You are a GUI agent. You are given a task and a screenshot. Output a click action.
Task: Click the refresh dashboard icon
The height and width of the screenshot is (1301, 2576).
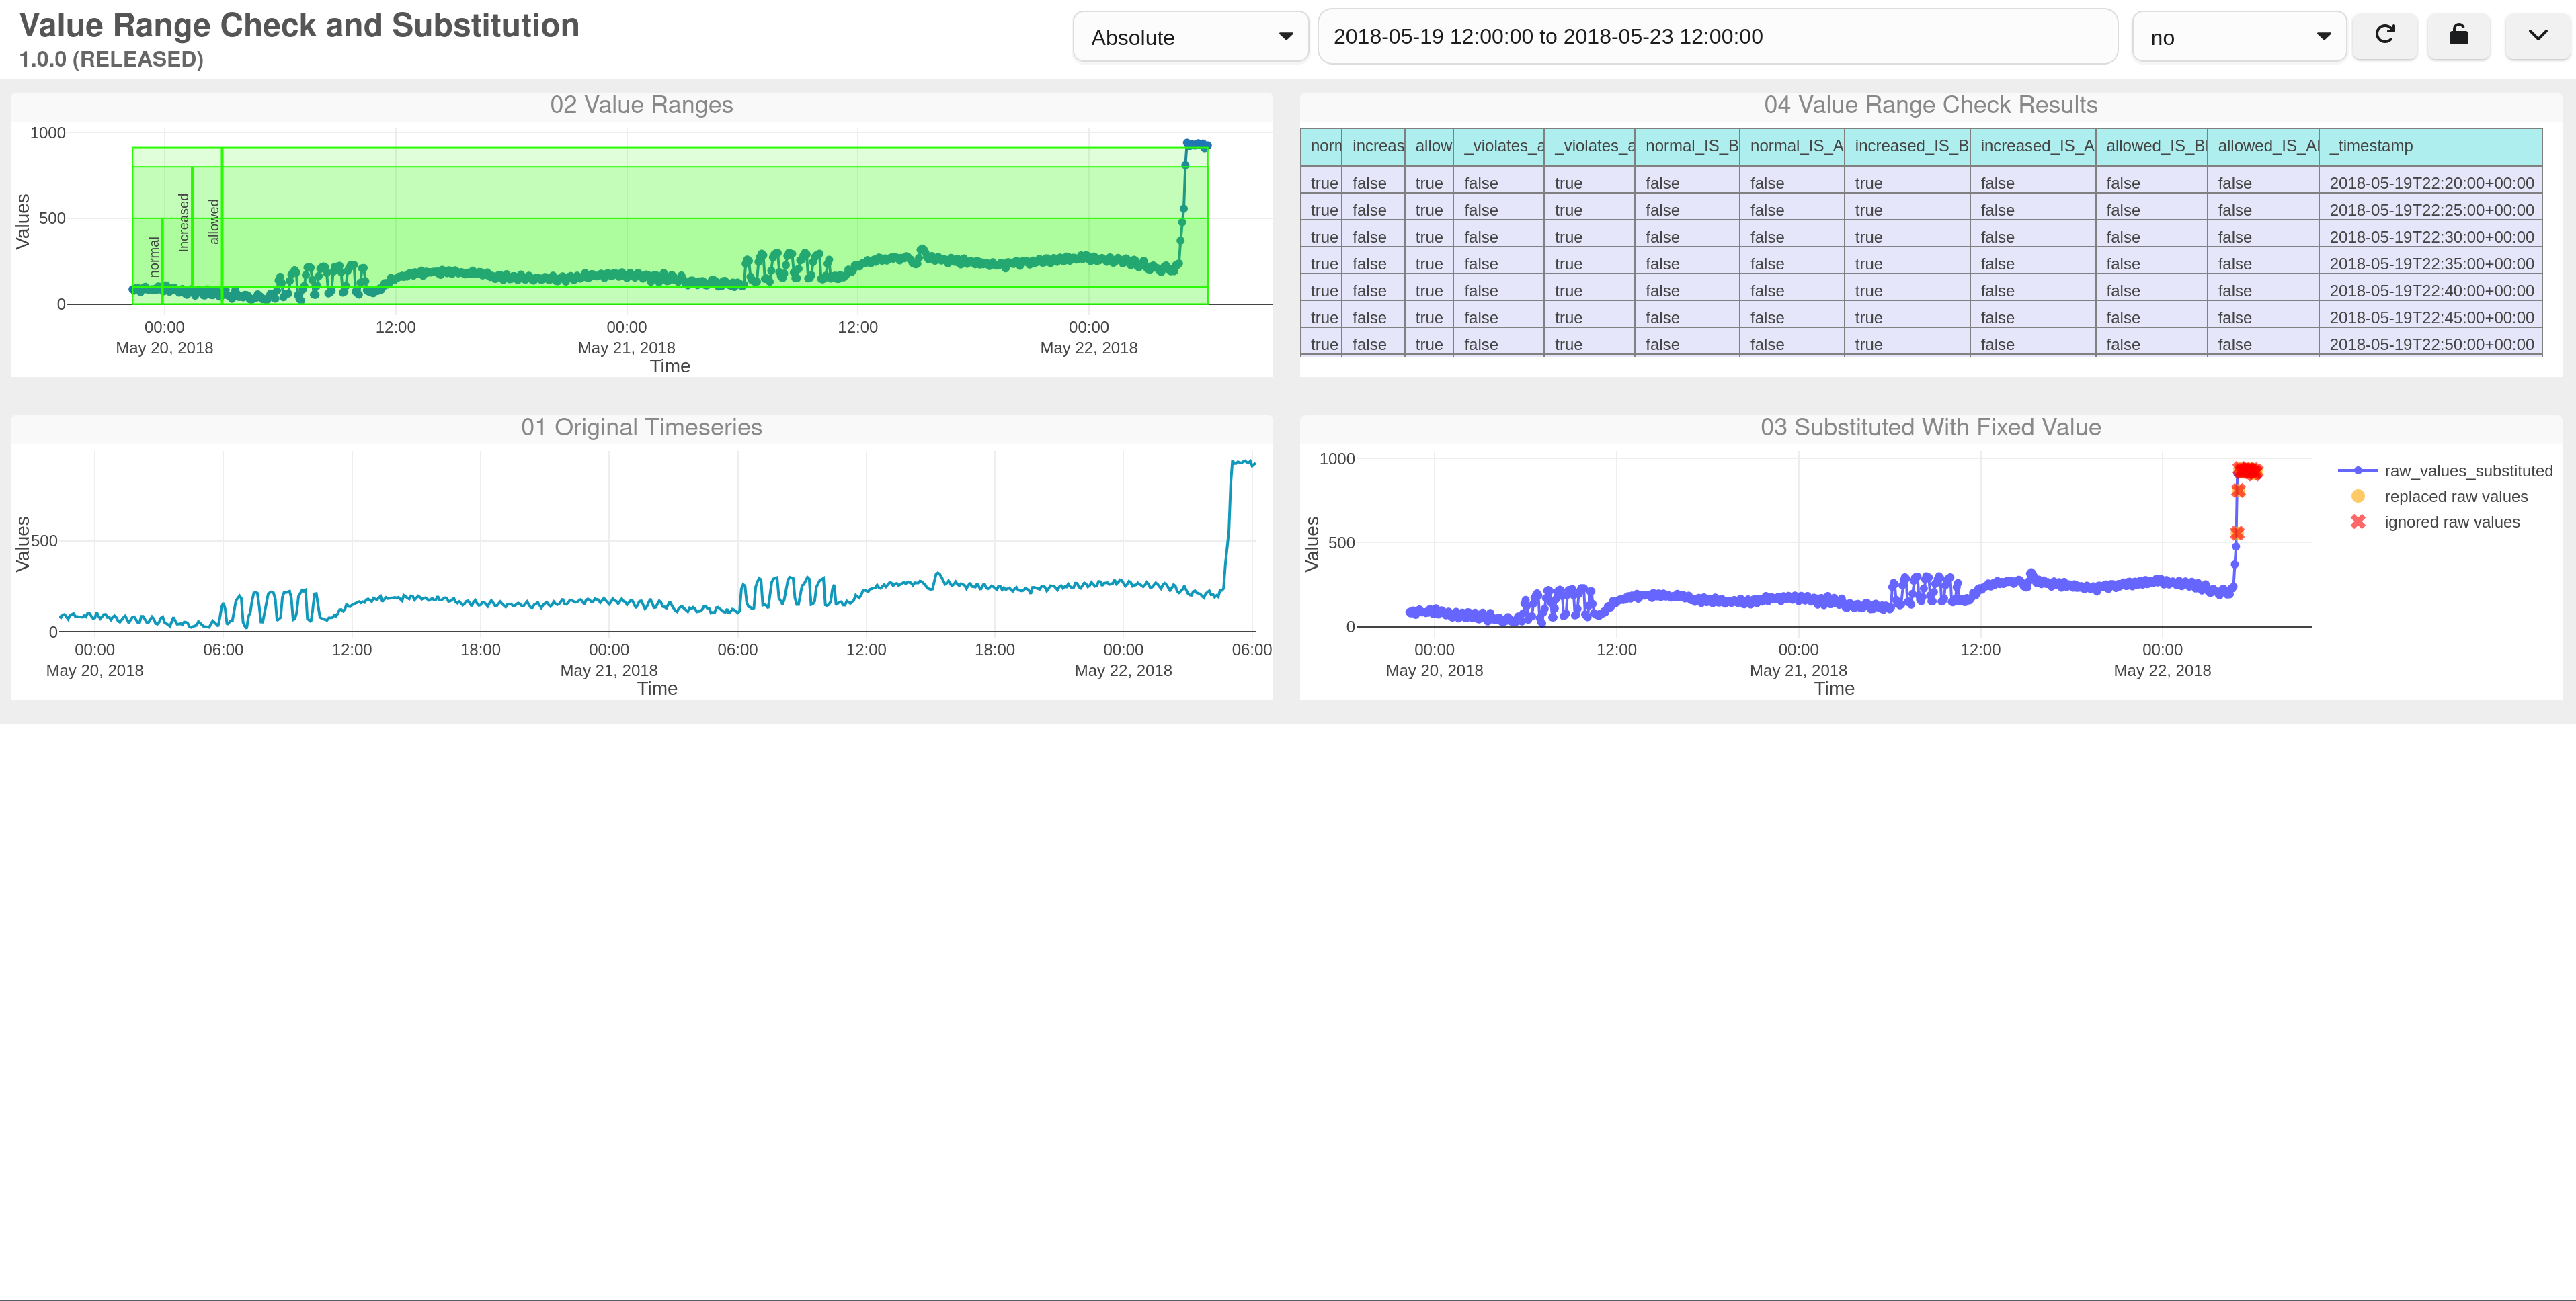(x=2385, y=36)
